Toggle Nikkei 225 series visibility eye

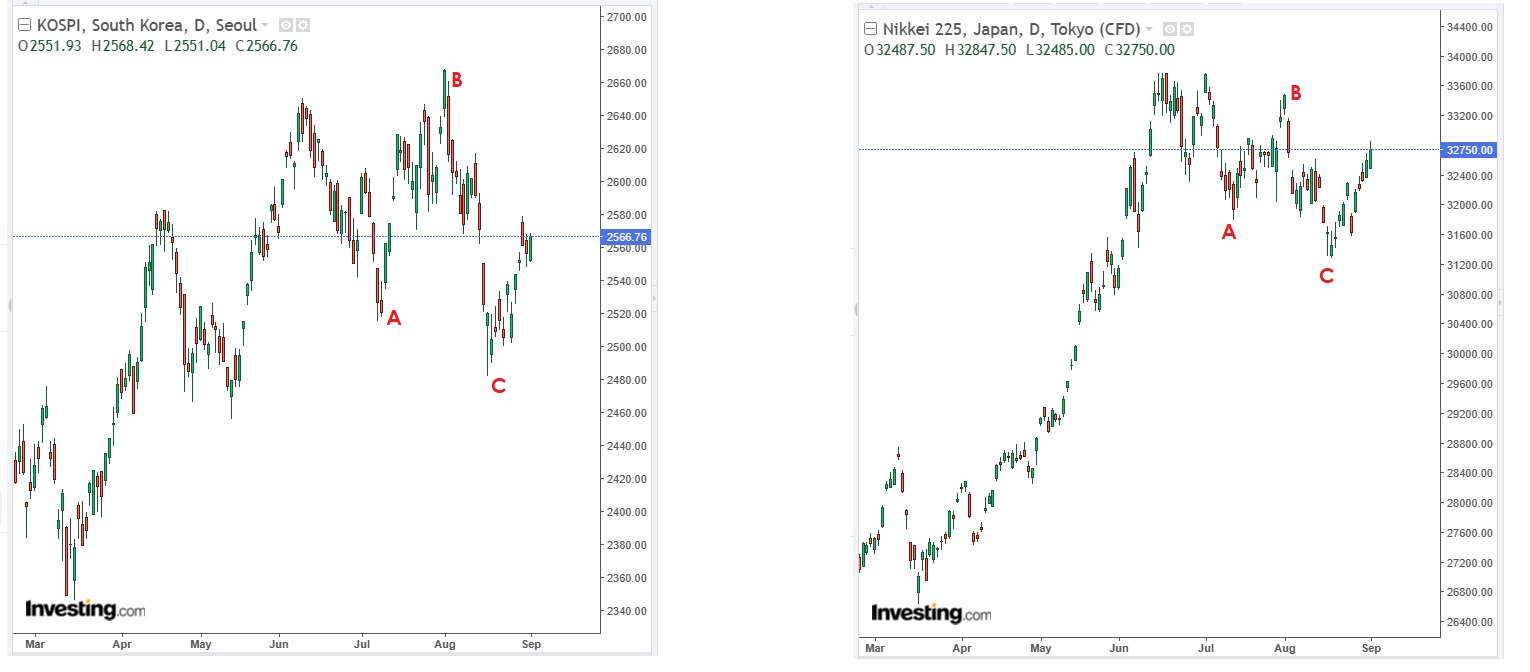pos(1170,29)
